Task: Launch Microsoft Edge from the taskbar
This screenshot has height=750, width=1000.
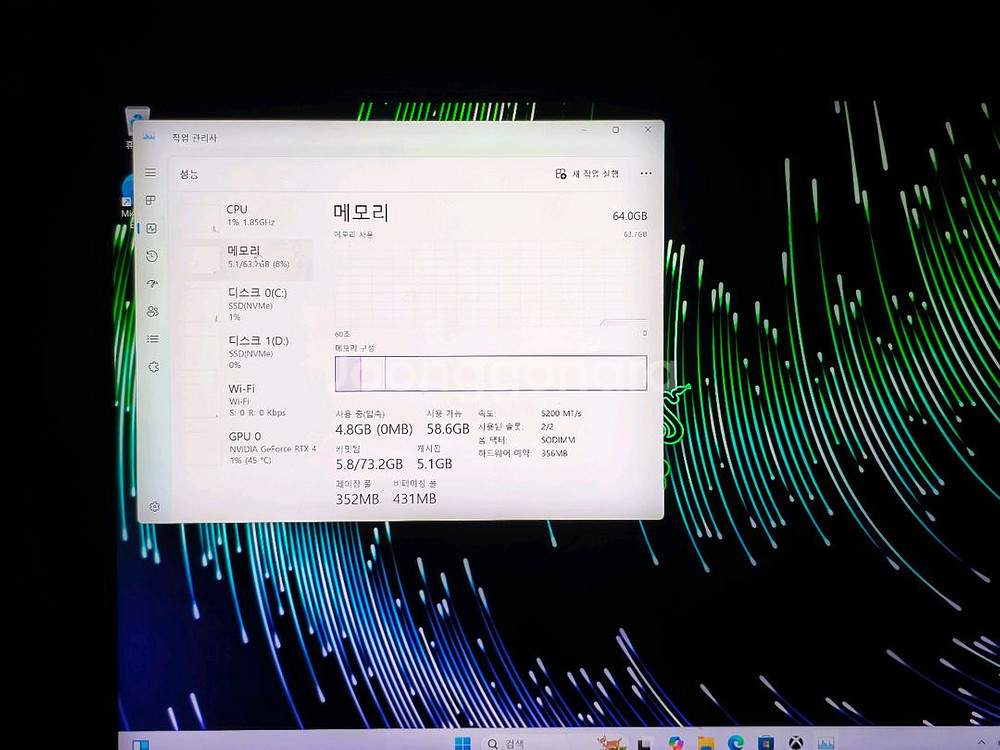Action: (735, 743)
